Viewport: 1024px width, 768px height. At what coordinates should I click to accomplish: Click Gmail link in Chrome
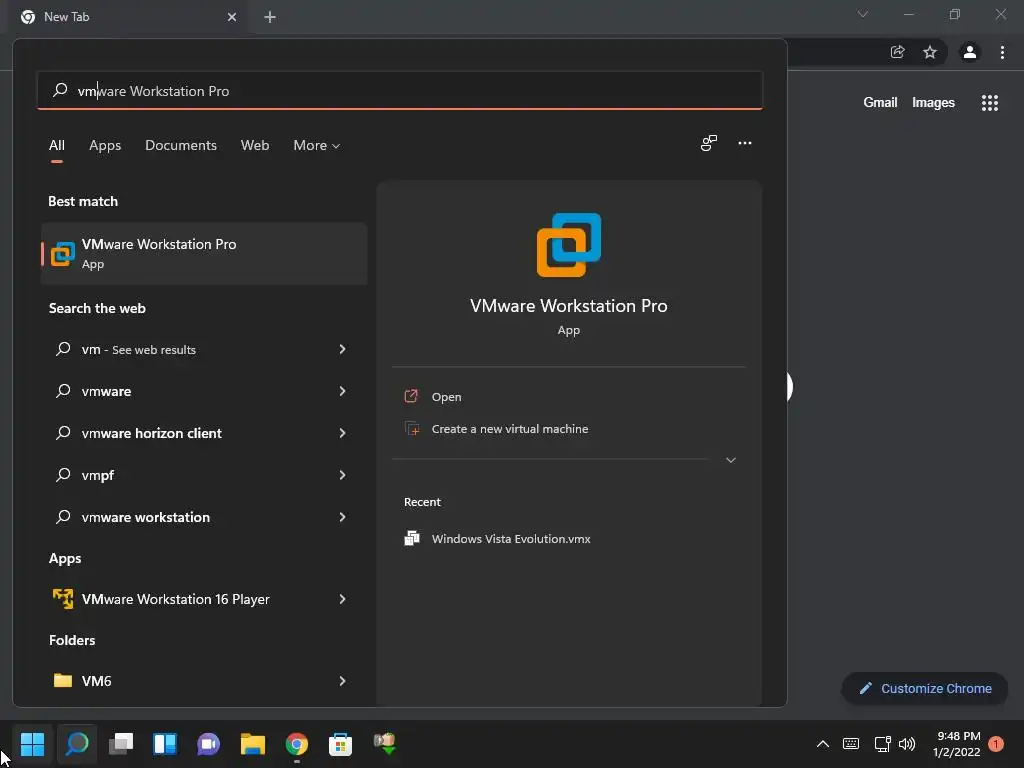[x=880, y=103]
